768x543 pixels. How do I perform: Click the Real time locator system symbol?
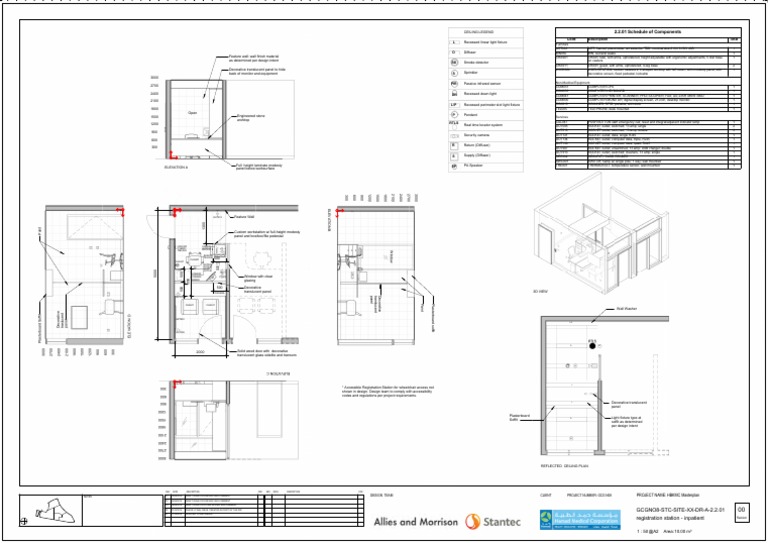tap(454, 125)
